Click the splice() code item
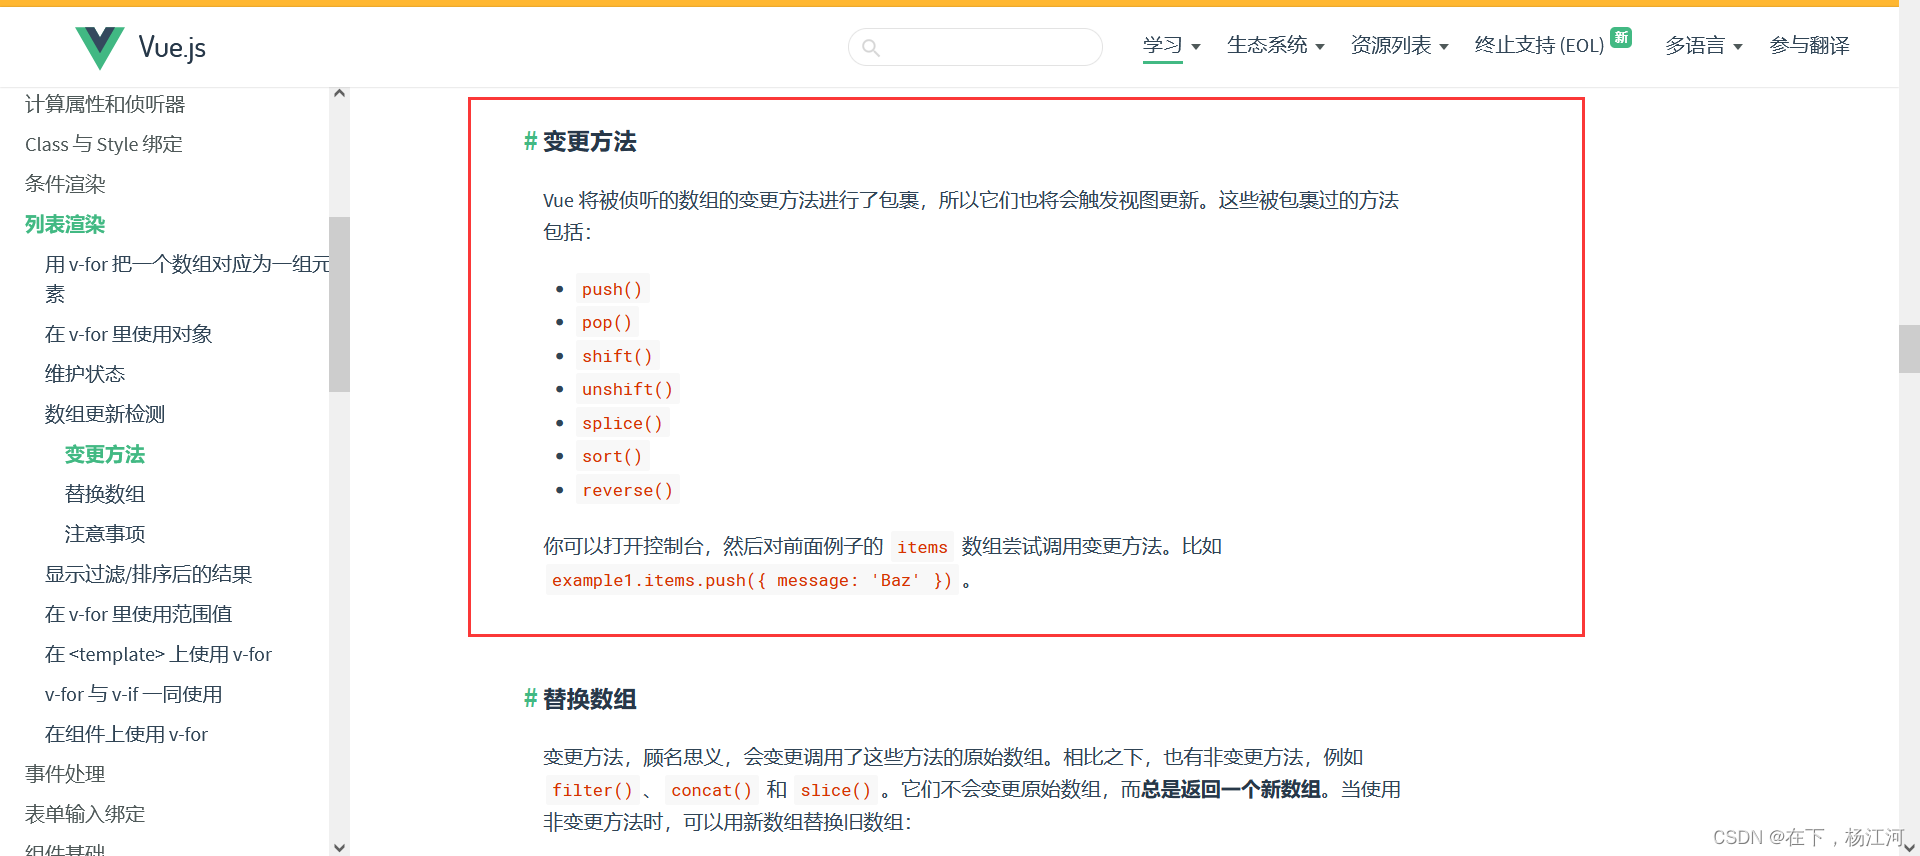The height and width of the screenshot is (856, 1920). pyautogui.click(x=622, y=423)
